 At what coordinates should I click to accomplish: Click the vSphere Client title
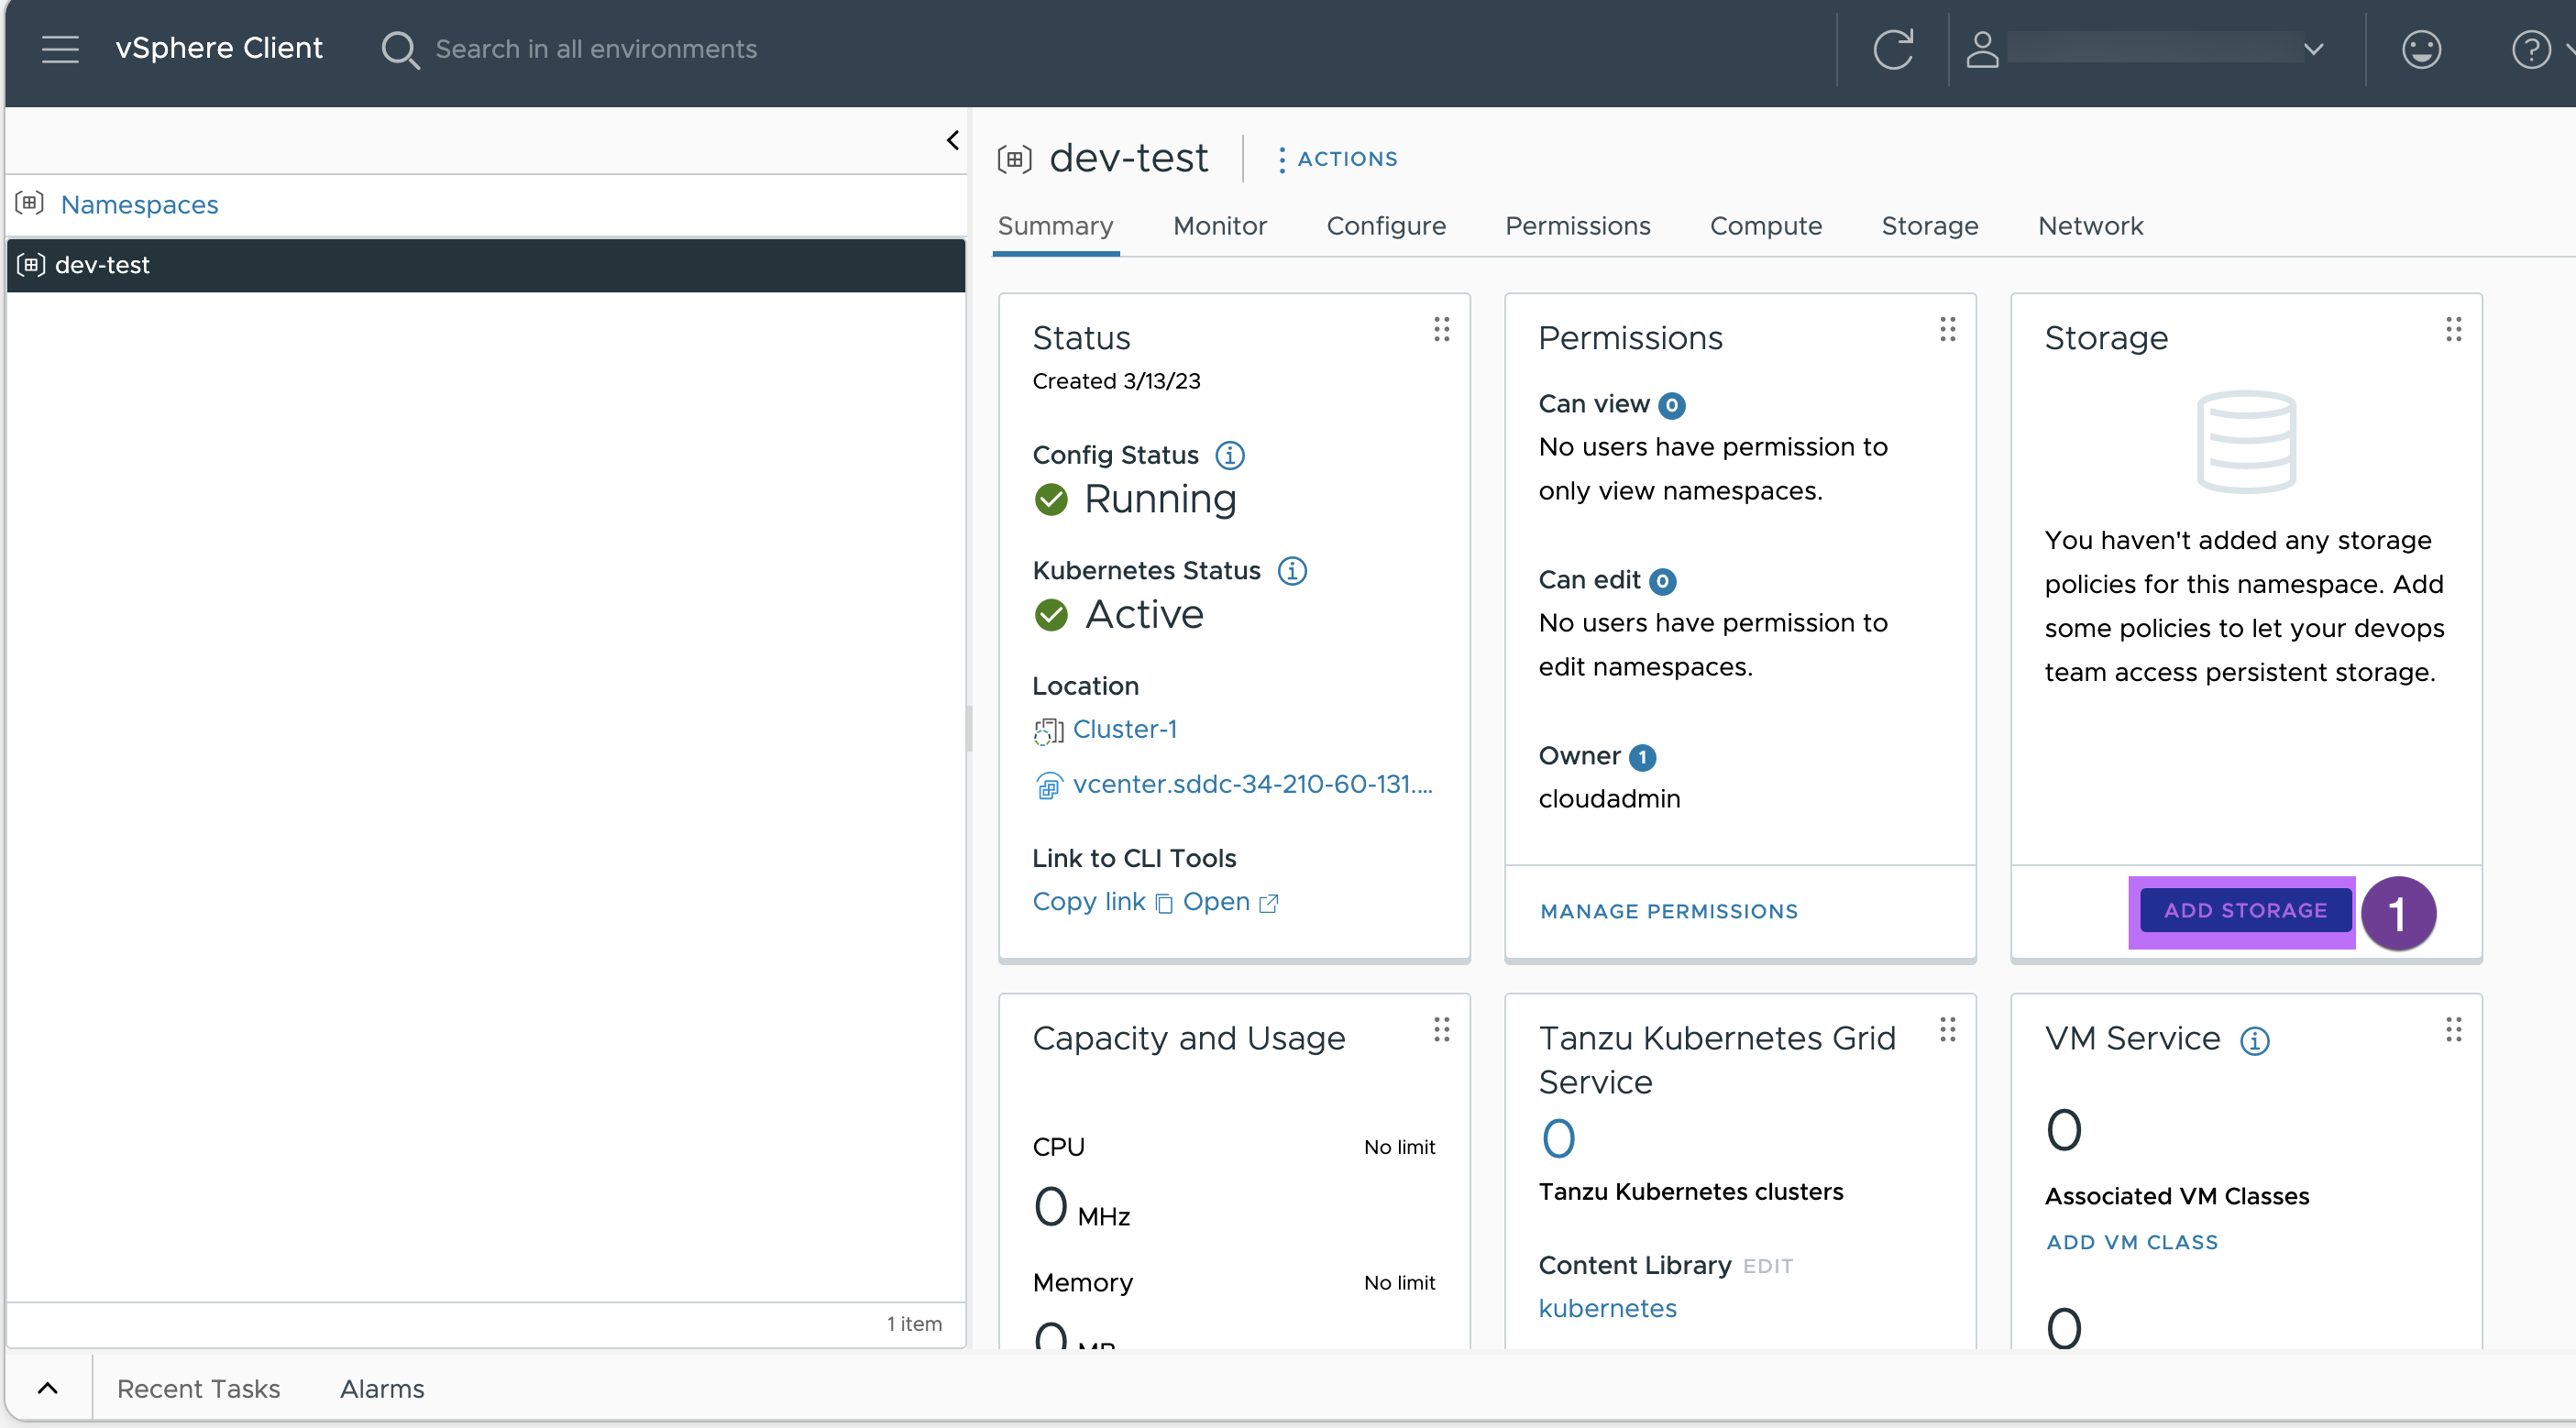pos(218,48)
